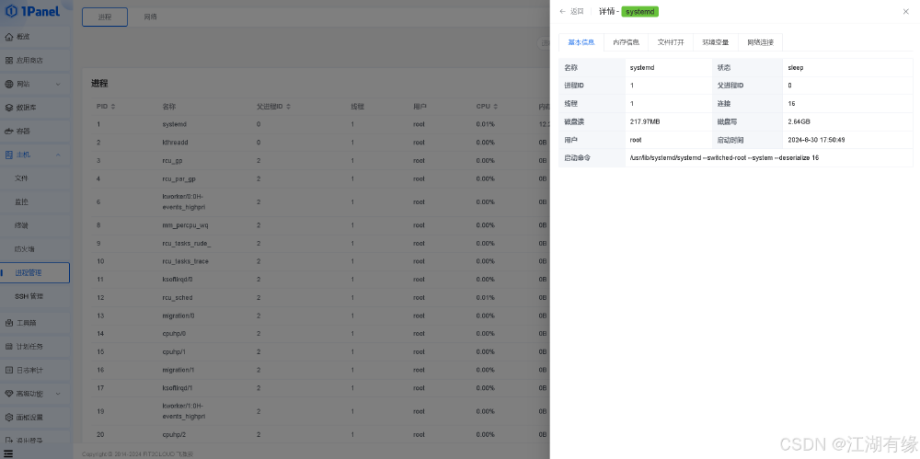The height and width of the screenshot is (459, 920).
Task: Click the back arrow in details drawer
Action: tap(563, 12)
